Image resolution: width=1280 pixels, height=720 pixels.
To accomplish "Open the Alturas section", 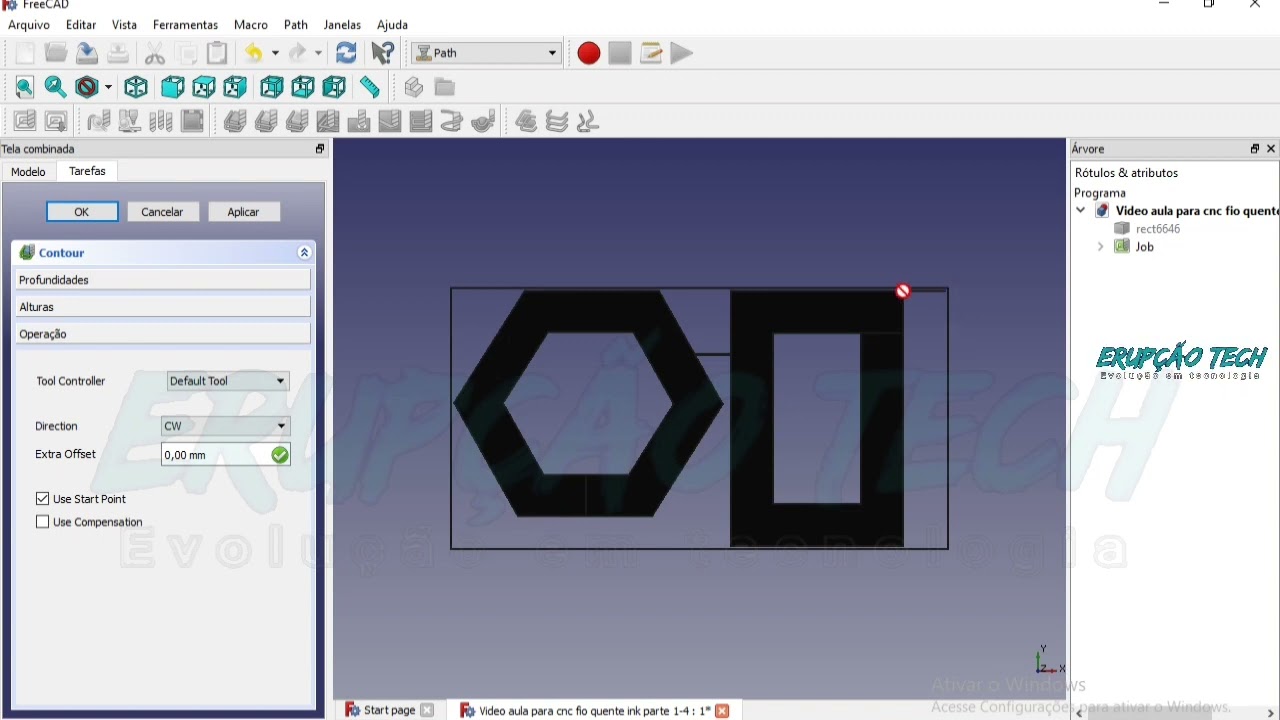I will pyautogui.click(x=162, y=307).
